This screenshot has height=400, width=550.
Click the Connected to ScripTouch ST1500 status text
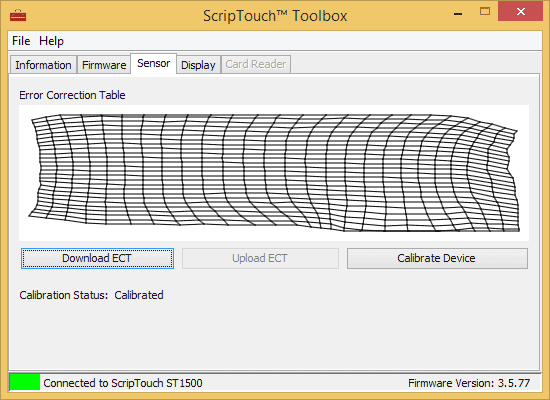[123, 383]
